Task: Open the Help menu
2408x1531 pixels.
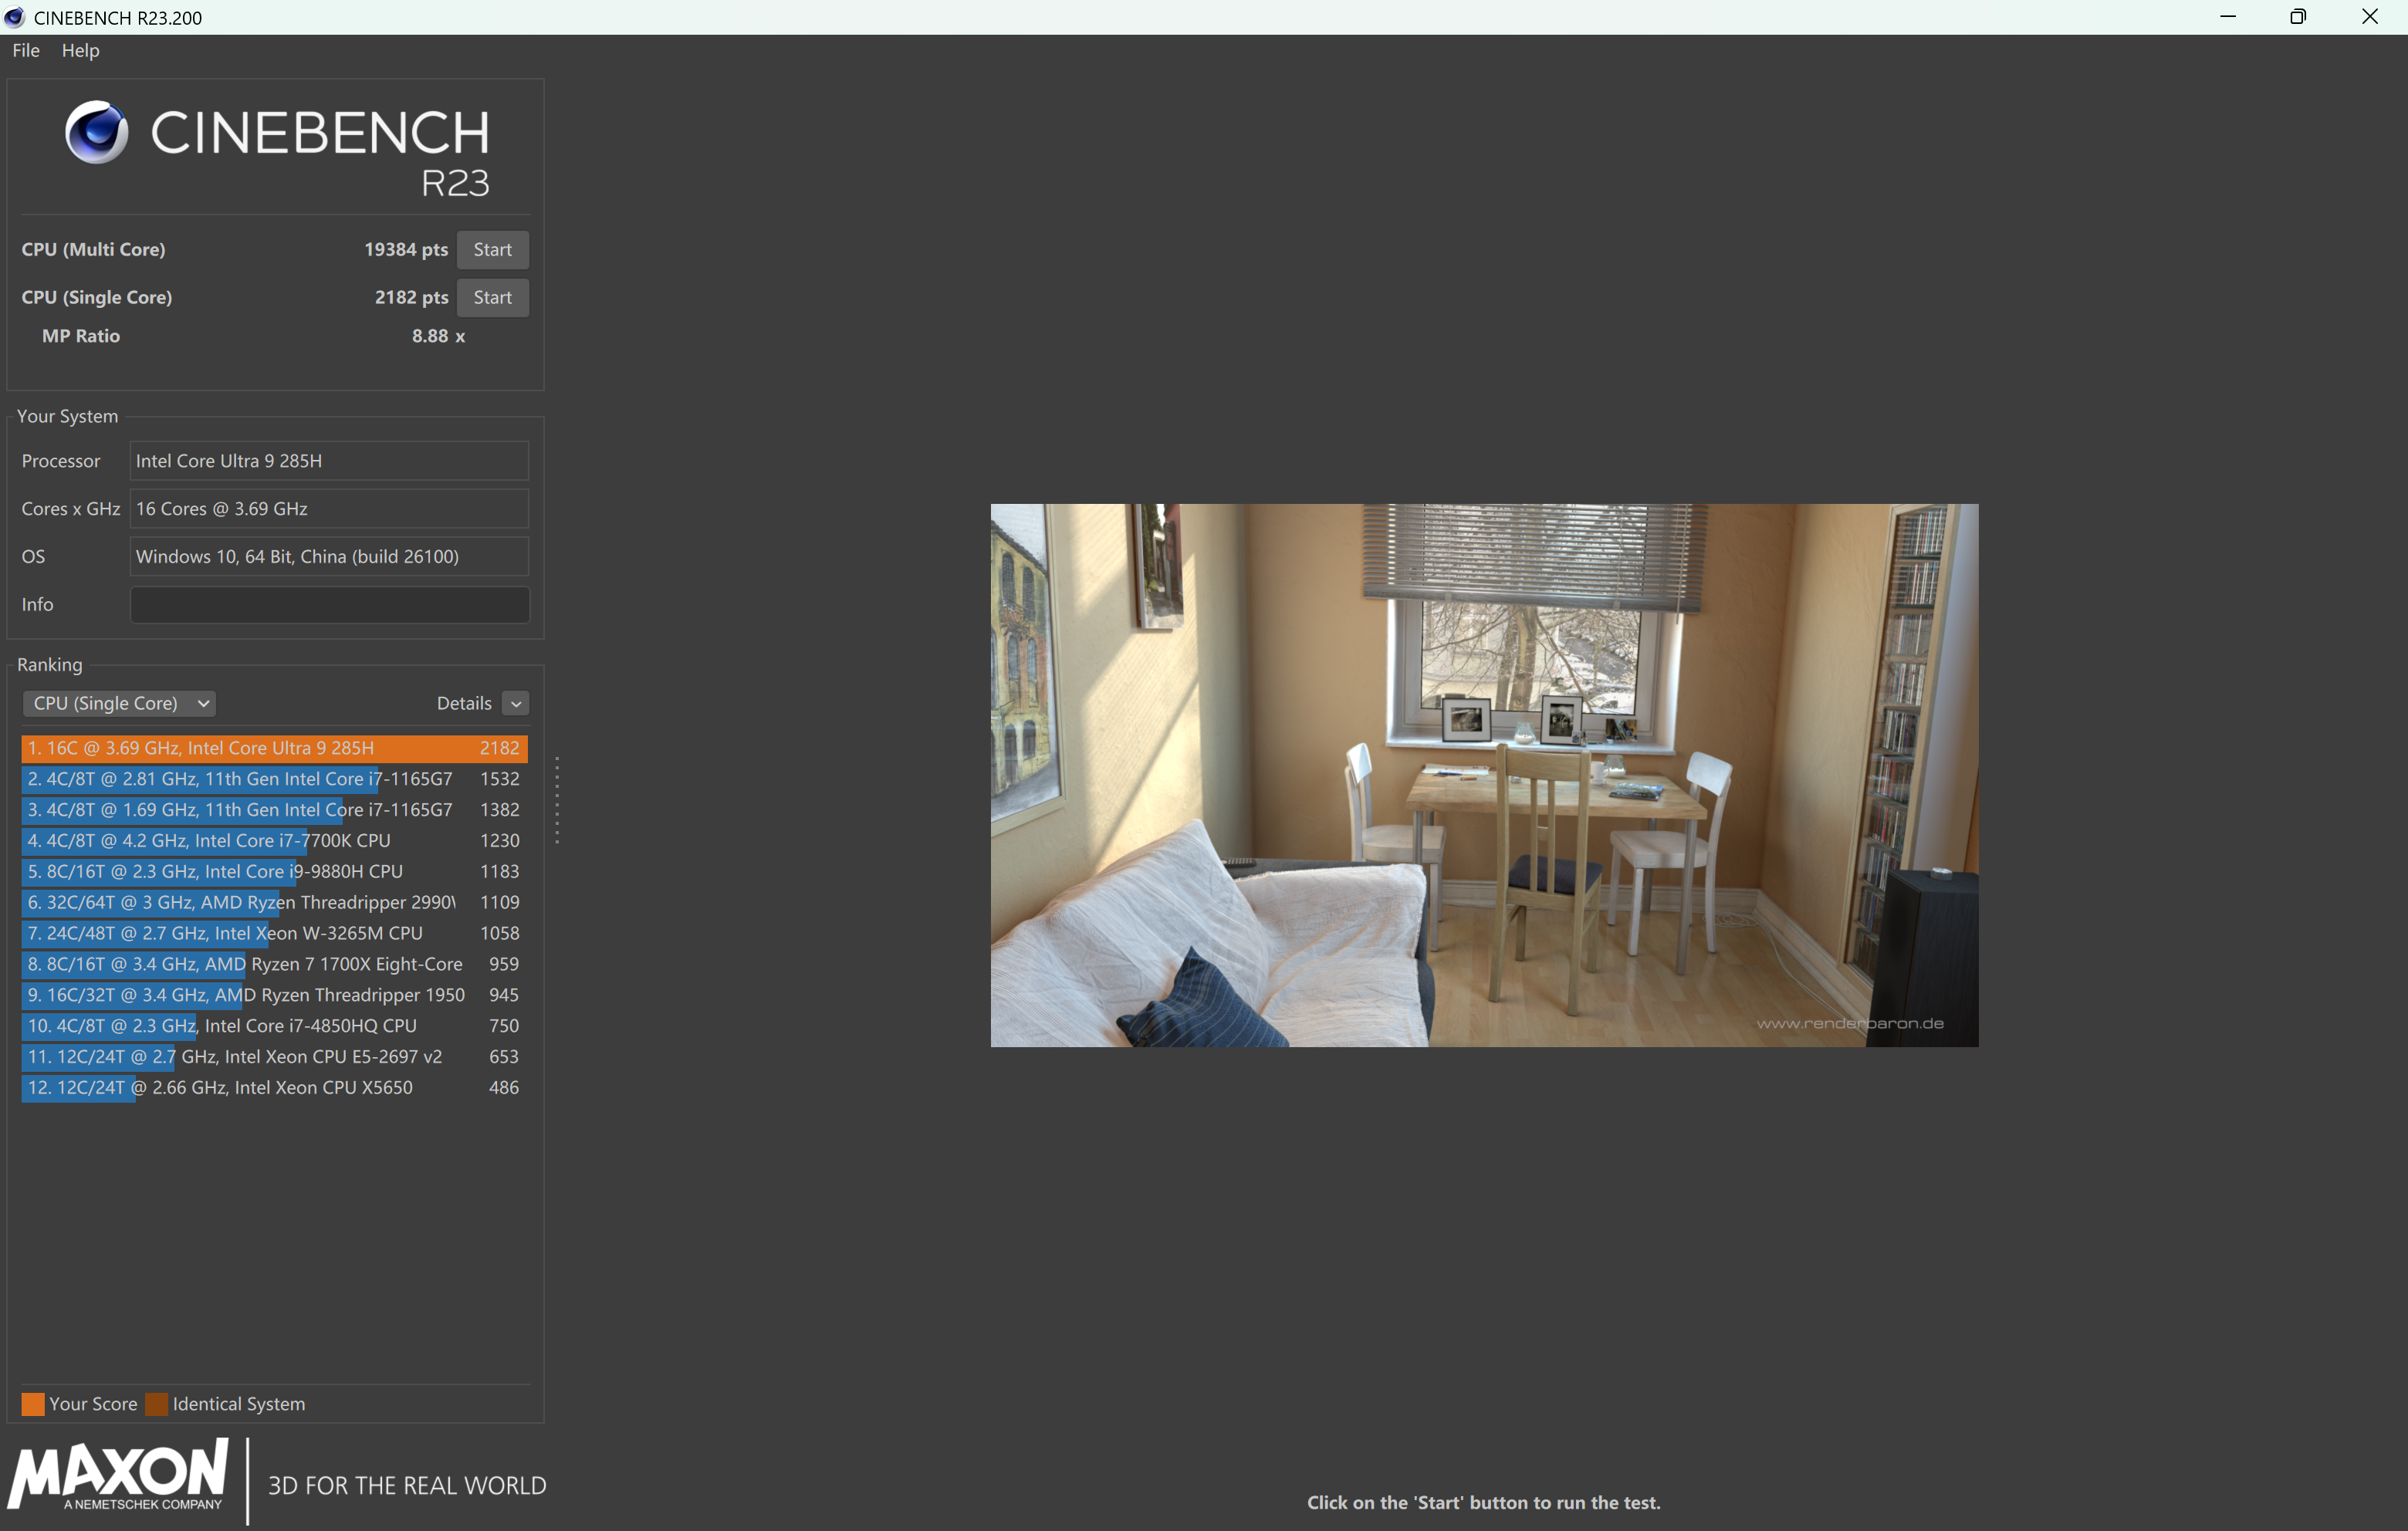Action: pyautogui.click(x=80, y=50)
